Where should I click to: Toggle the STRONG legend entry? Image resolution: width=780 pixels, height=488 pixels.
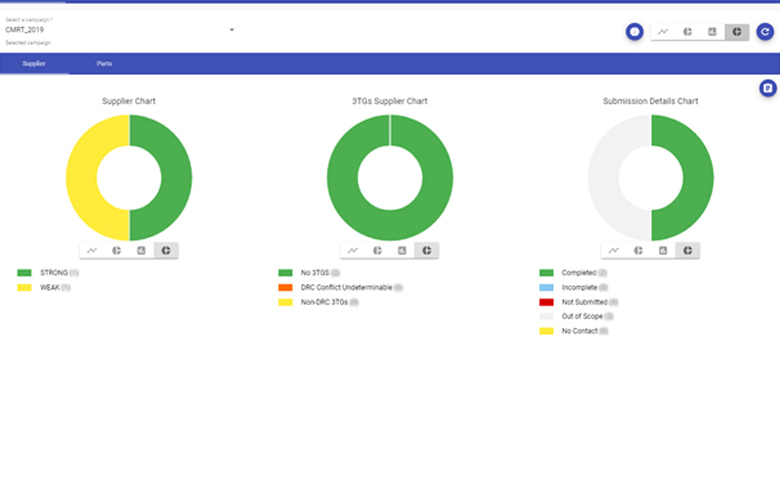pyautogui.click(x=55, y=272)
